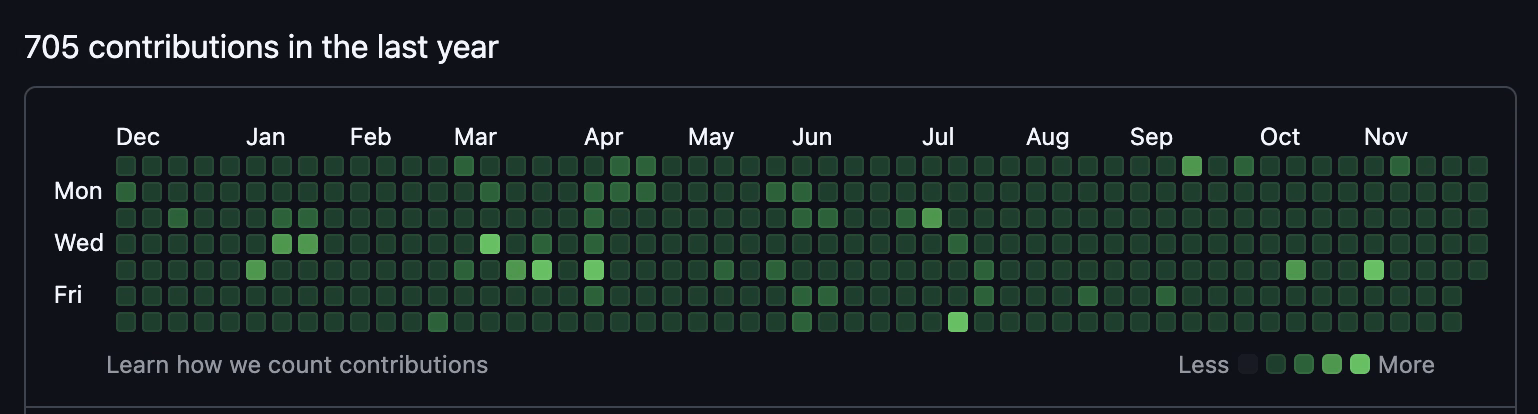The height and width of the screenshot is (414, 1538).
Task: Open 'Learn how we count contributions' link
Action: click(x=297, y=365)
